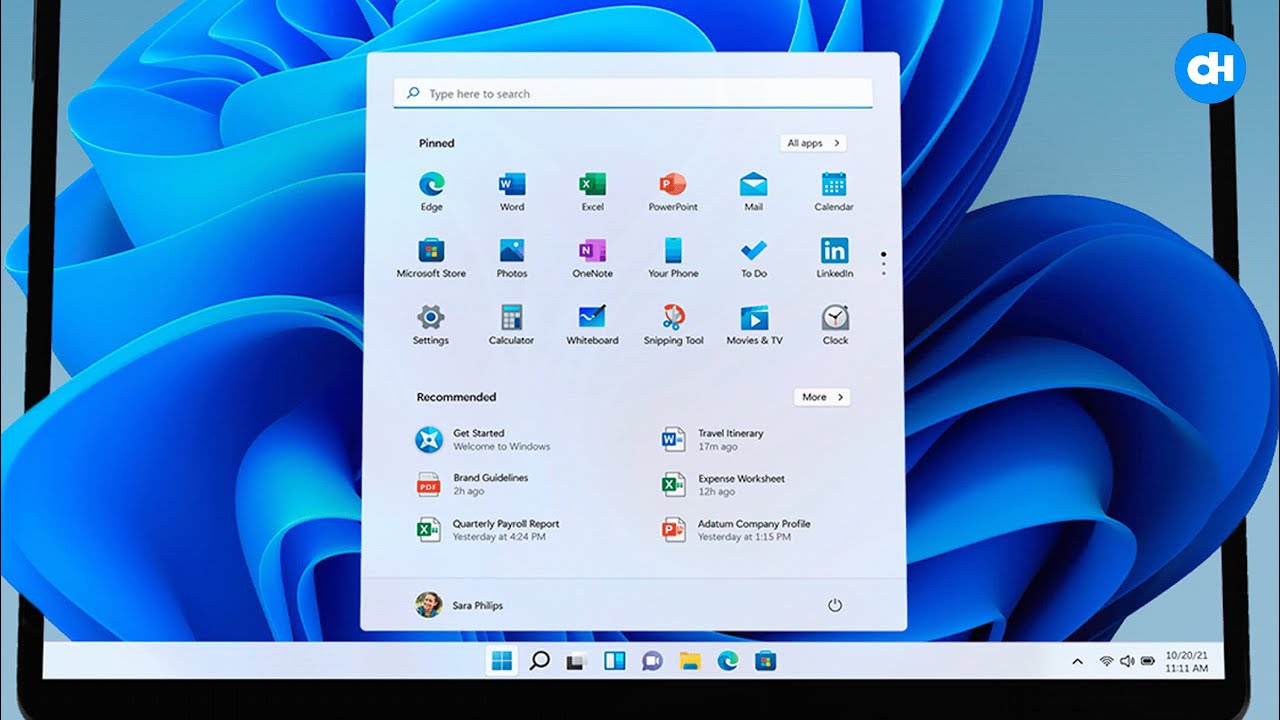Open the date and time flyout

pos(1185,661)
